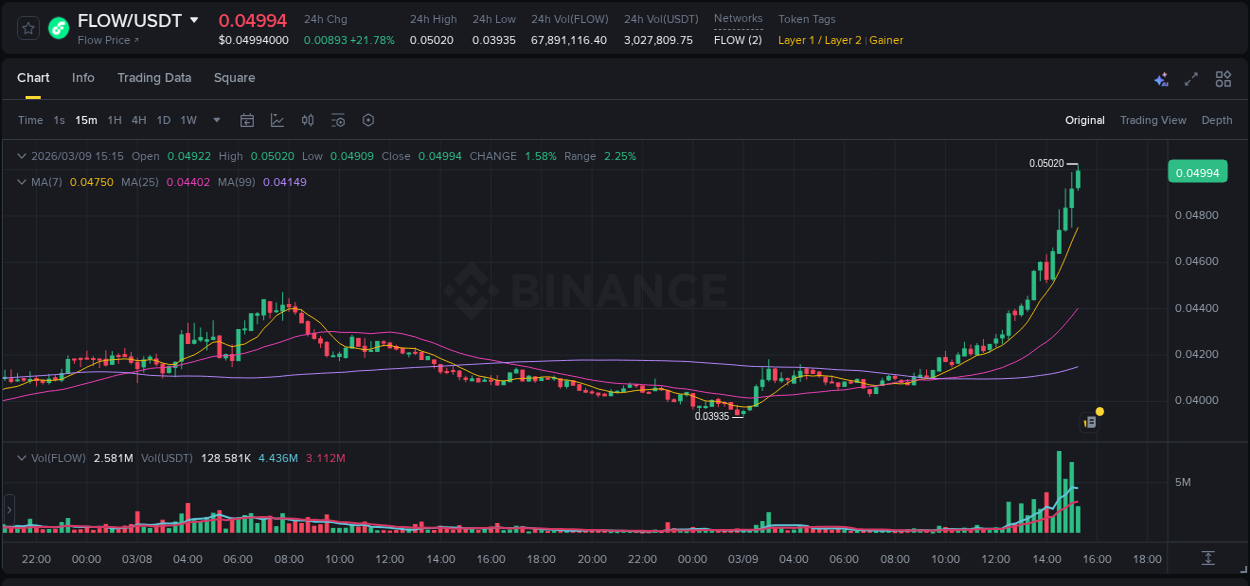The height and width of the screenshot is (586, 1250).
Task: Launch the Binance AI assistant
Action: pyautogui.click(x=1161, y=78)
